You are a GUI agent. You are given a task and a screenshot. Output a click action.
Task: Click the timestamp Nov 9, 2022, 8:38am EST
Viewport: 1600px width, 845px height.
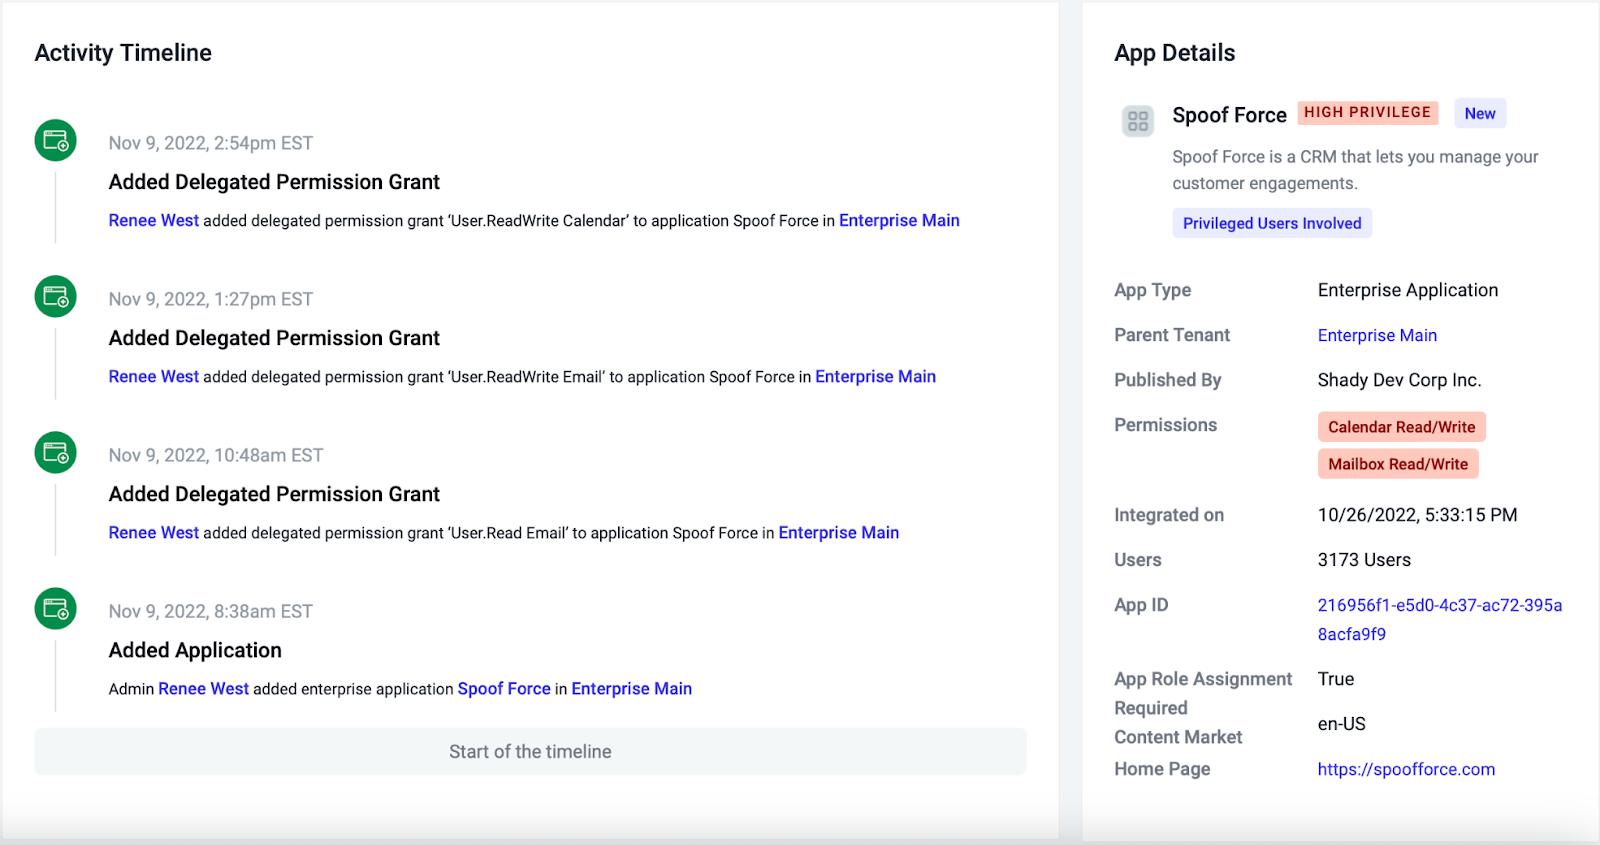tap(211, 611)
